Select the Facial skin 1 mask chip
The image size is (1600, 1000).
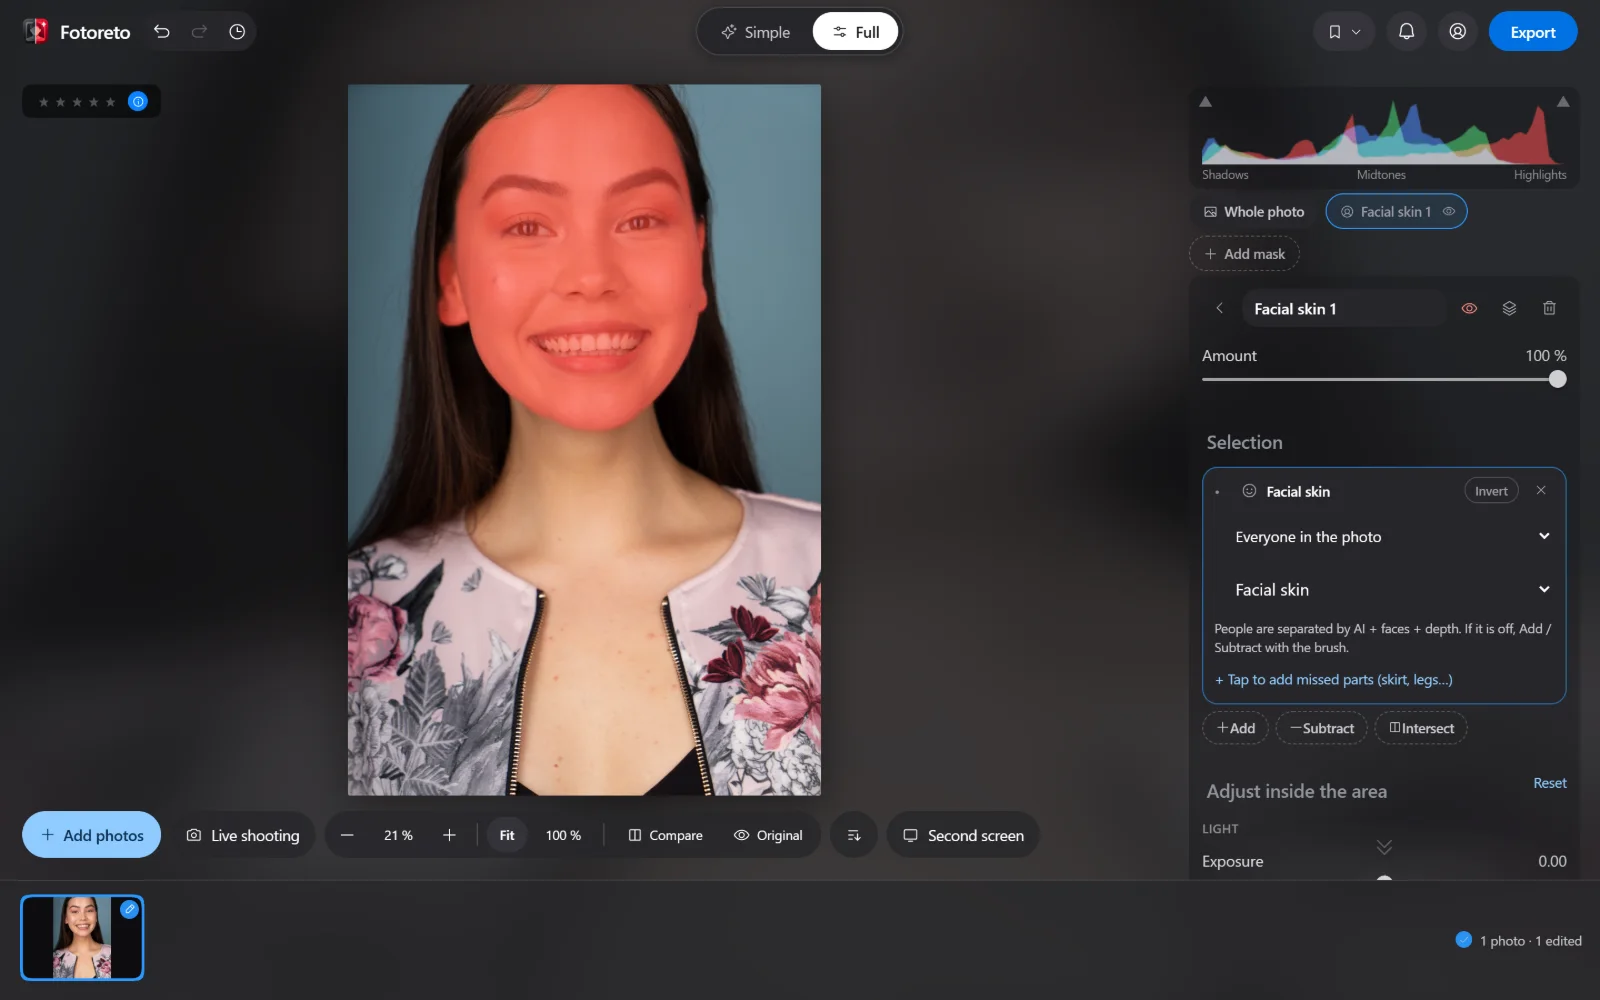pyautogui.click(x=1396, y=212)
